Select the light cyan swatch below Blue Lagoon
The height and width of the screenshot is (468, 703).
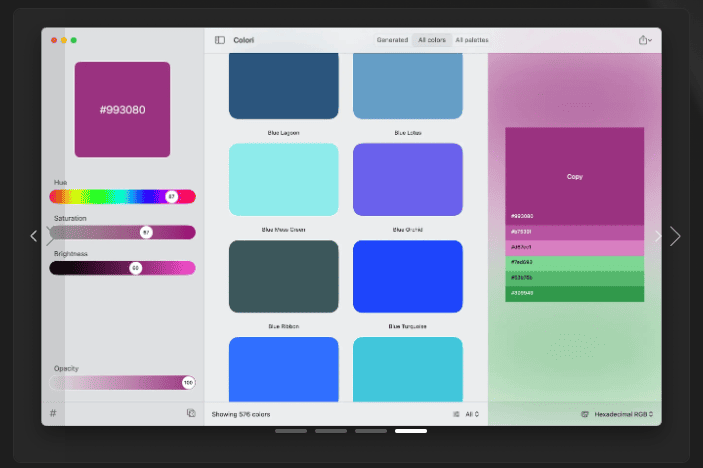click(x=284, y=180)
